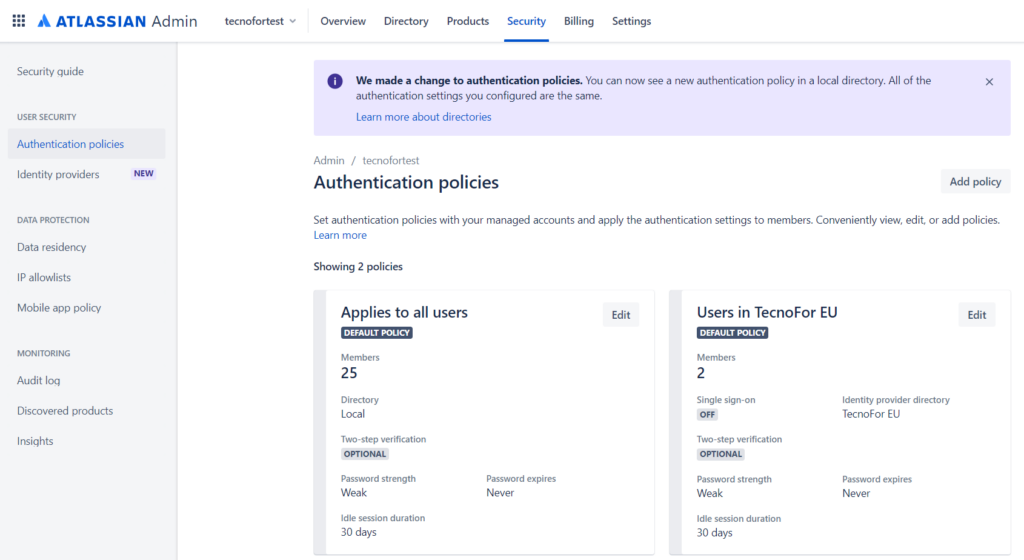
Task: Click the Add policy button
Action: 975,181
